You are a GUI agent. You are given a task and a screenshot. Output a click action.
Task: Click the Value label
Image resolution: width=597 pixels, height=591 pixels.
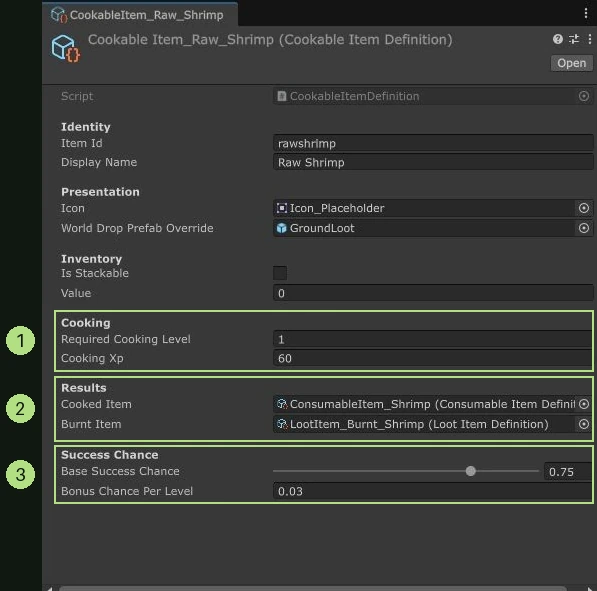76,293
